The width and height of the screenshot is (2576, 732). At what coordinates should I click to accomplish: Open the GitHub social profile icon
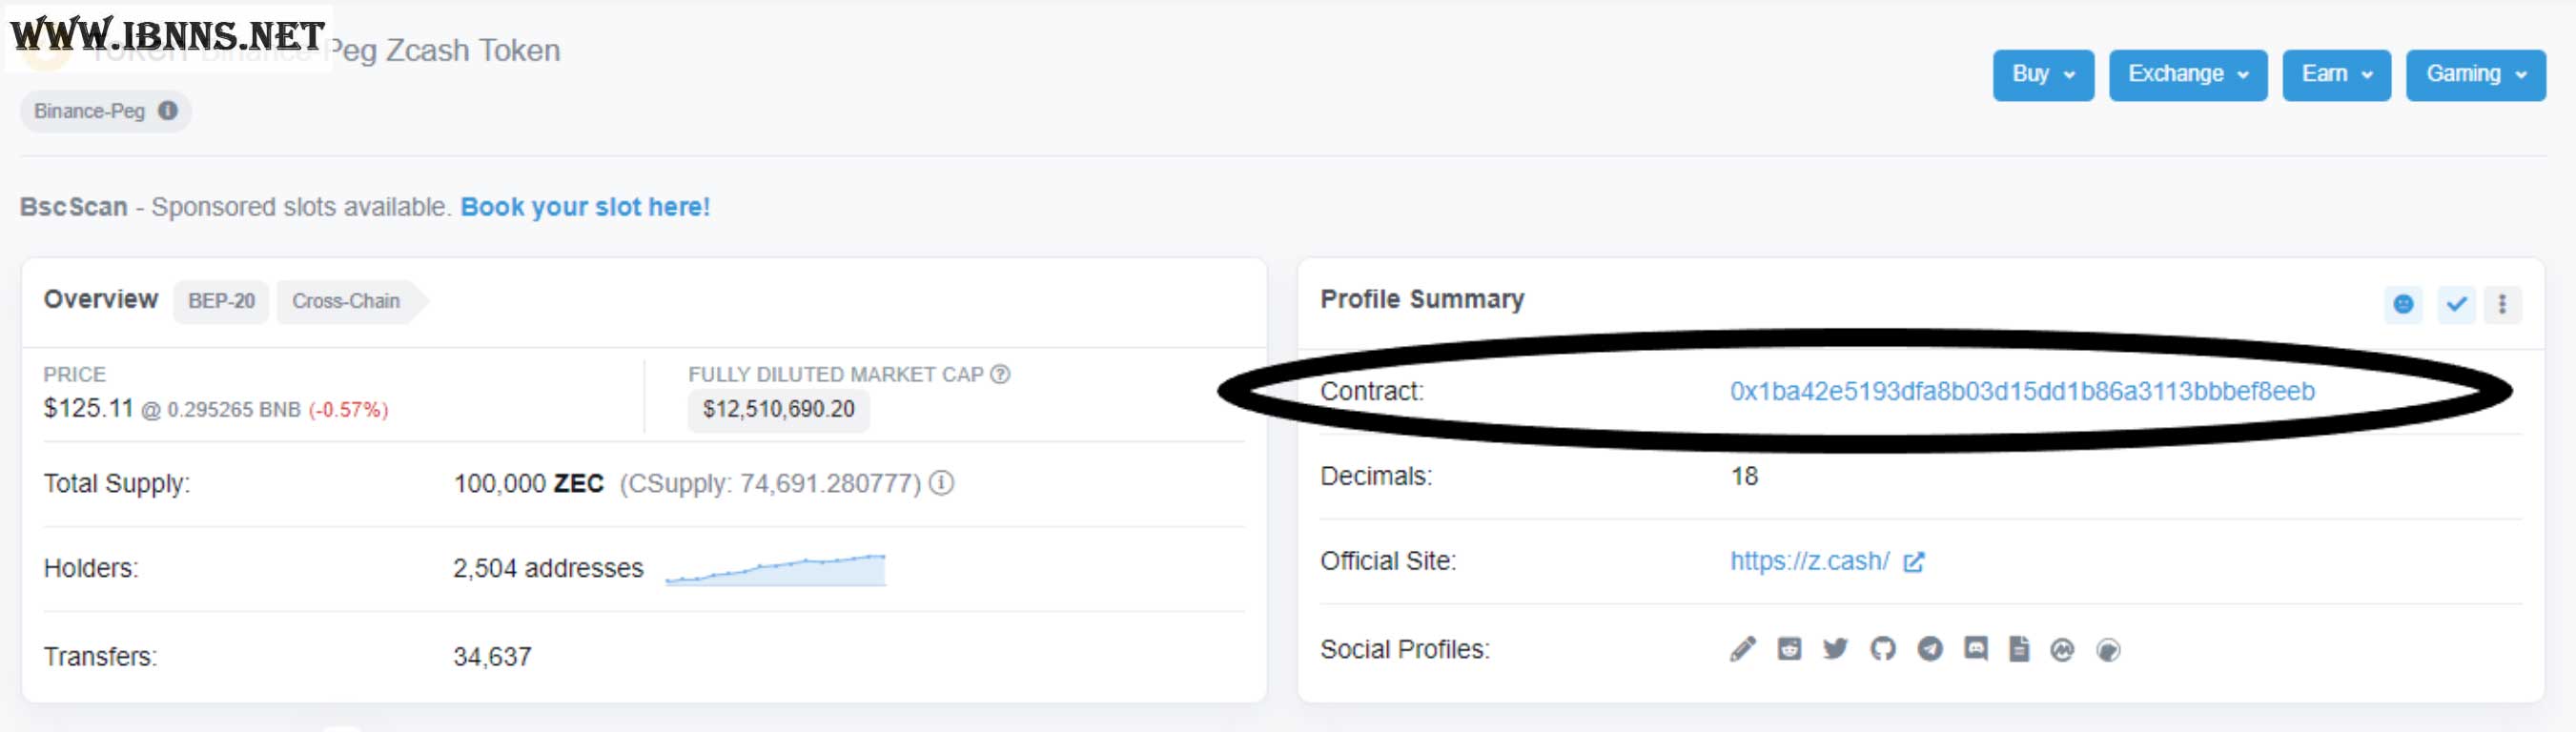(1883, 649)
